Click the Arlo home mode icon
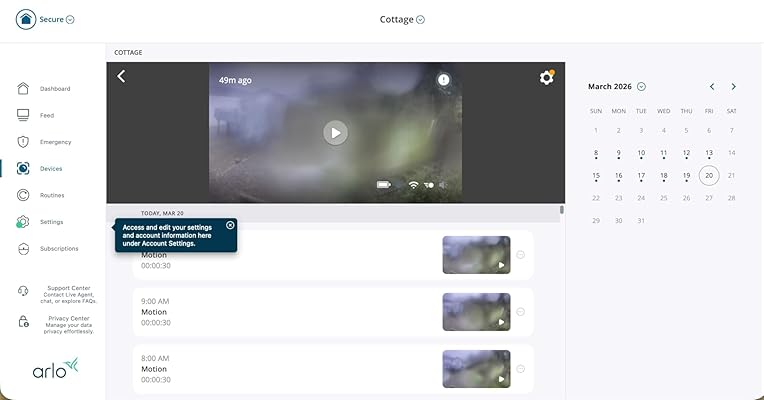This screenshot has width=764, height=400. pyautogui.click(x=26, y=19)
